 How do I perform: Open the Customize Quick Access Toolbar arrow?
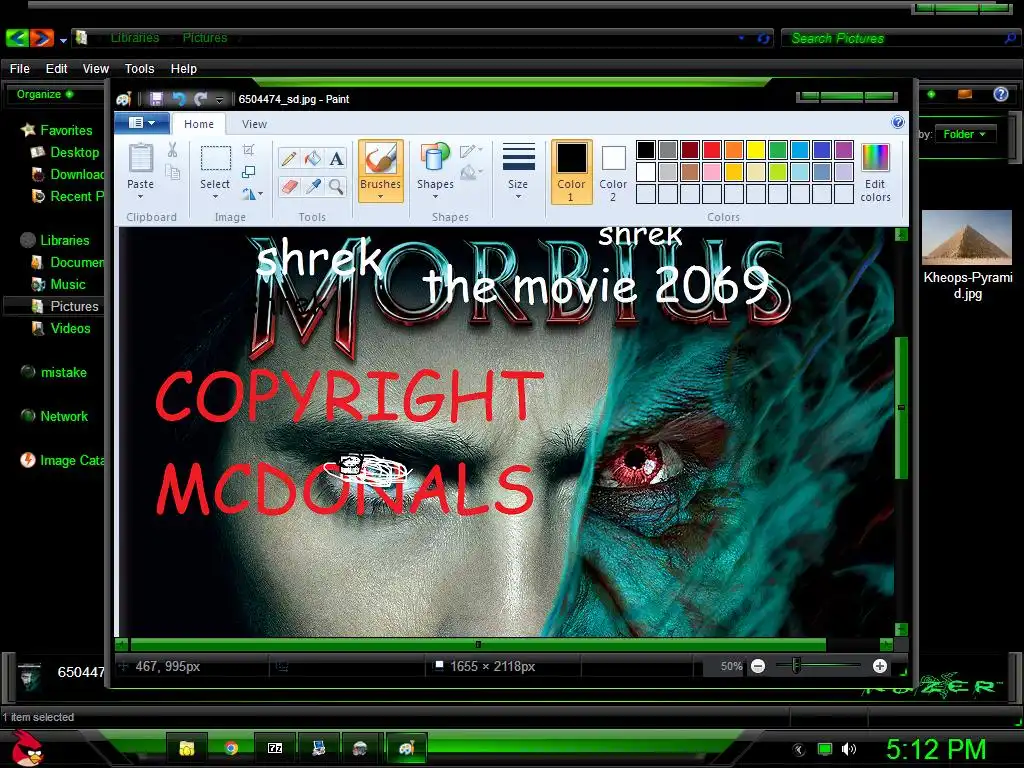[x=219, y=99]
